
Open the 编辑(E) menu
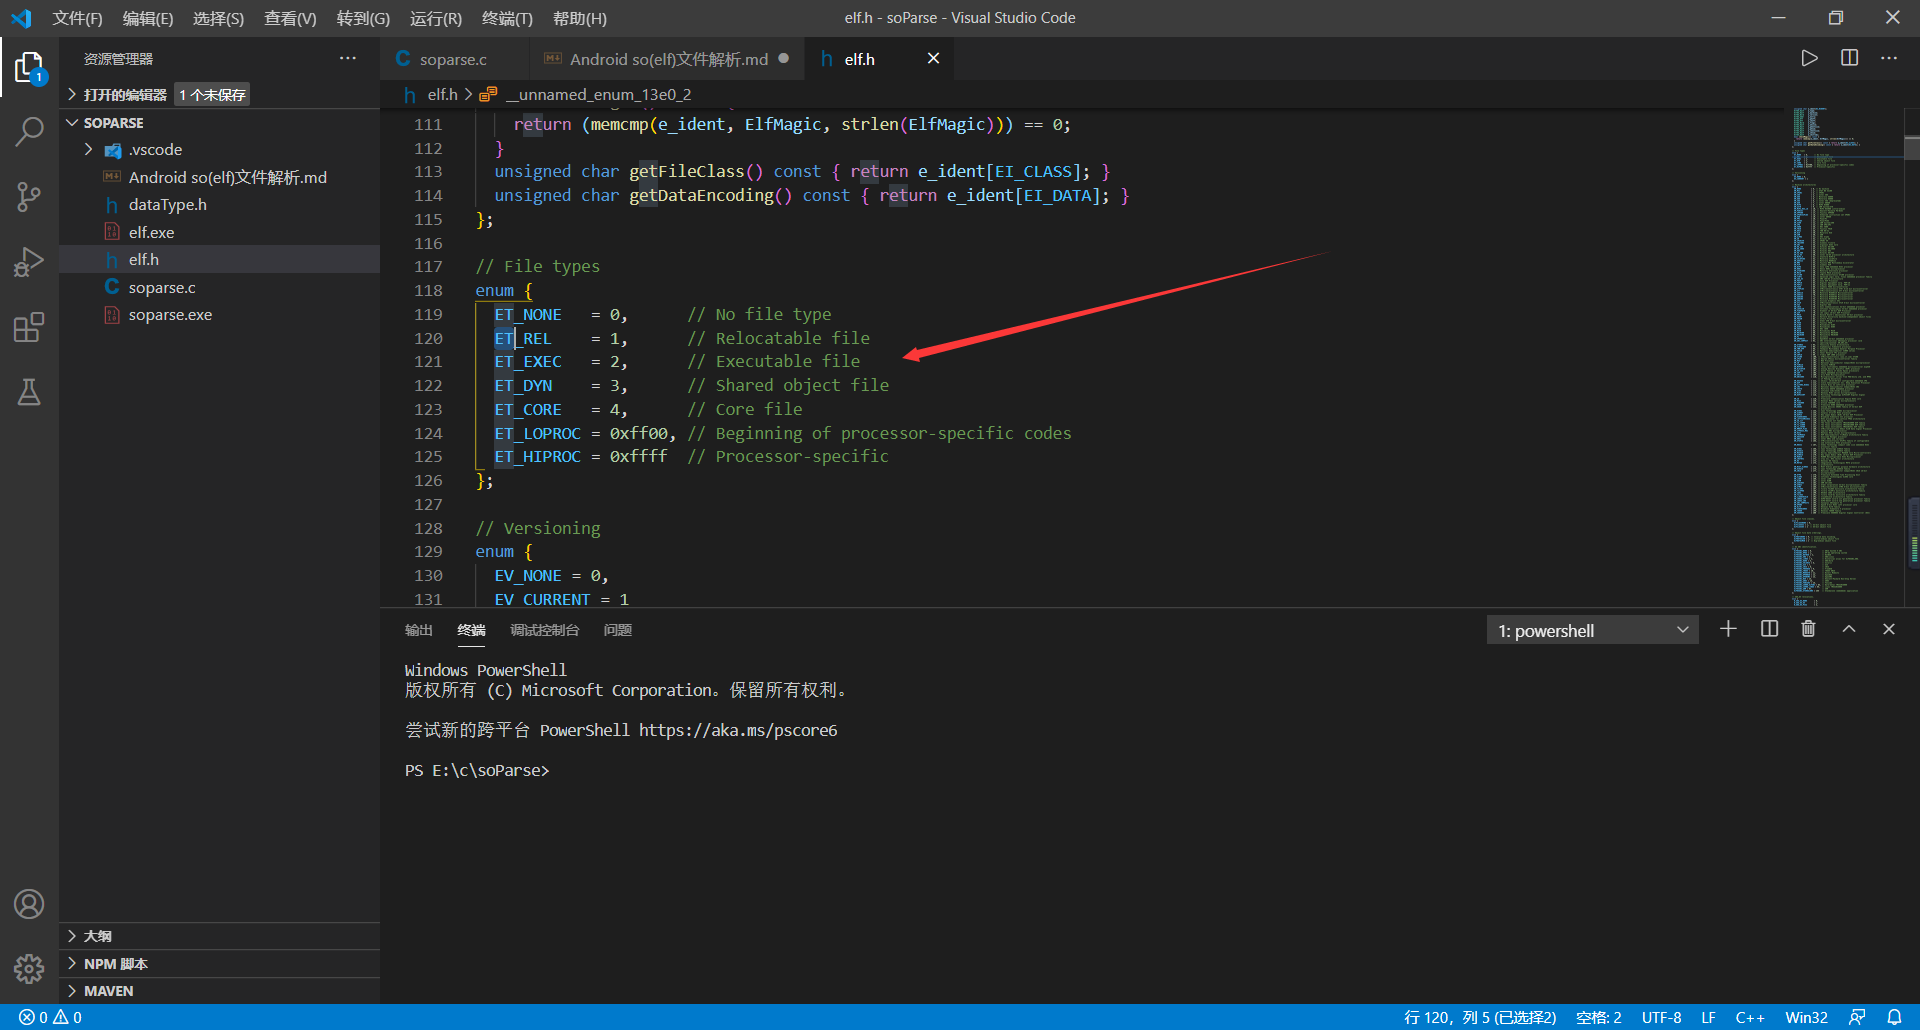click(148, 18)
